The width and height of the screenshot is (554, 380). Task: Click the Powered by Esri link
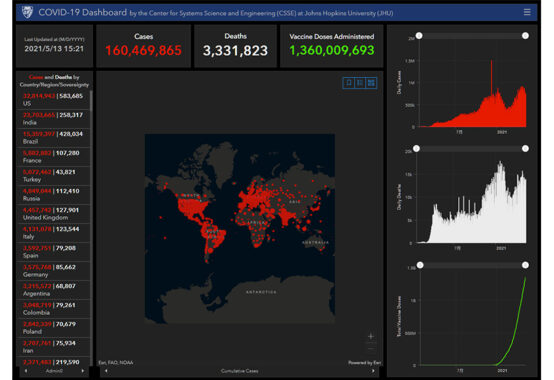[364, 363]
